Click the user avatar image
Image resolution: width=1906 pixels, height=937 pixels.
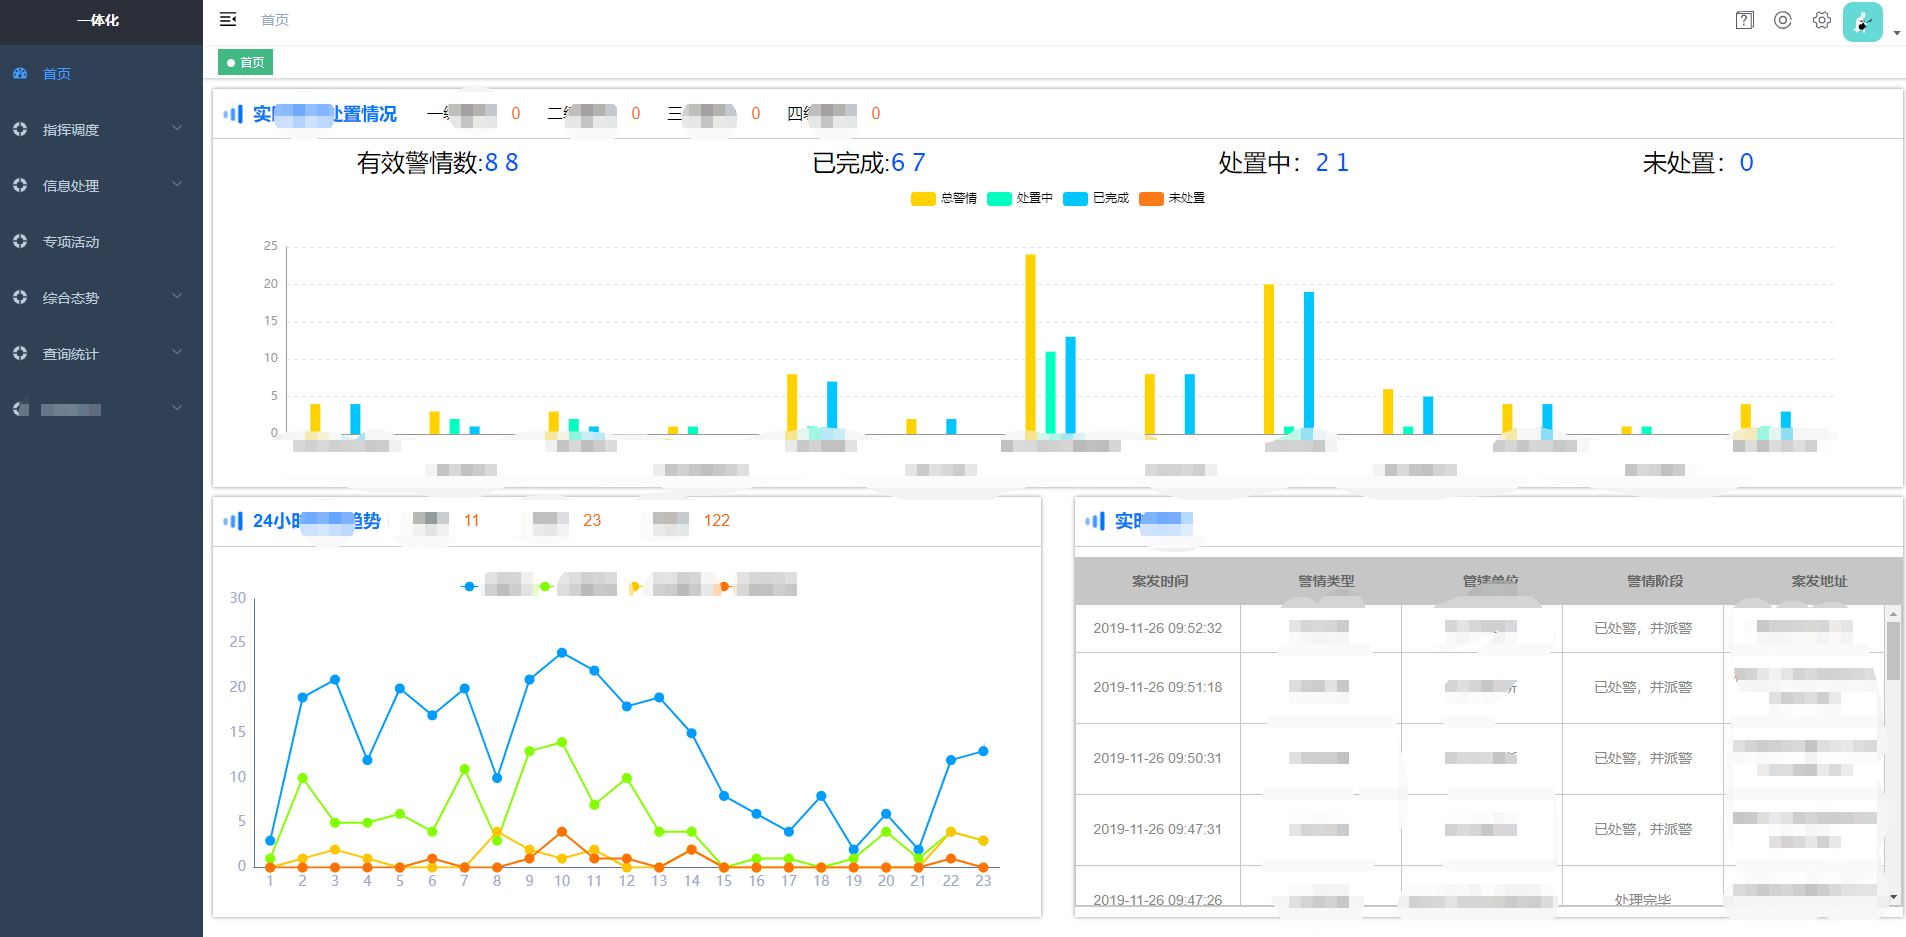[1863, 22]
